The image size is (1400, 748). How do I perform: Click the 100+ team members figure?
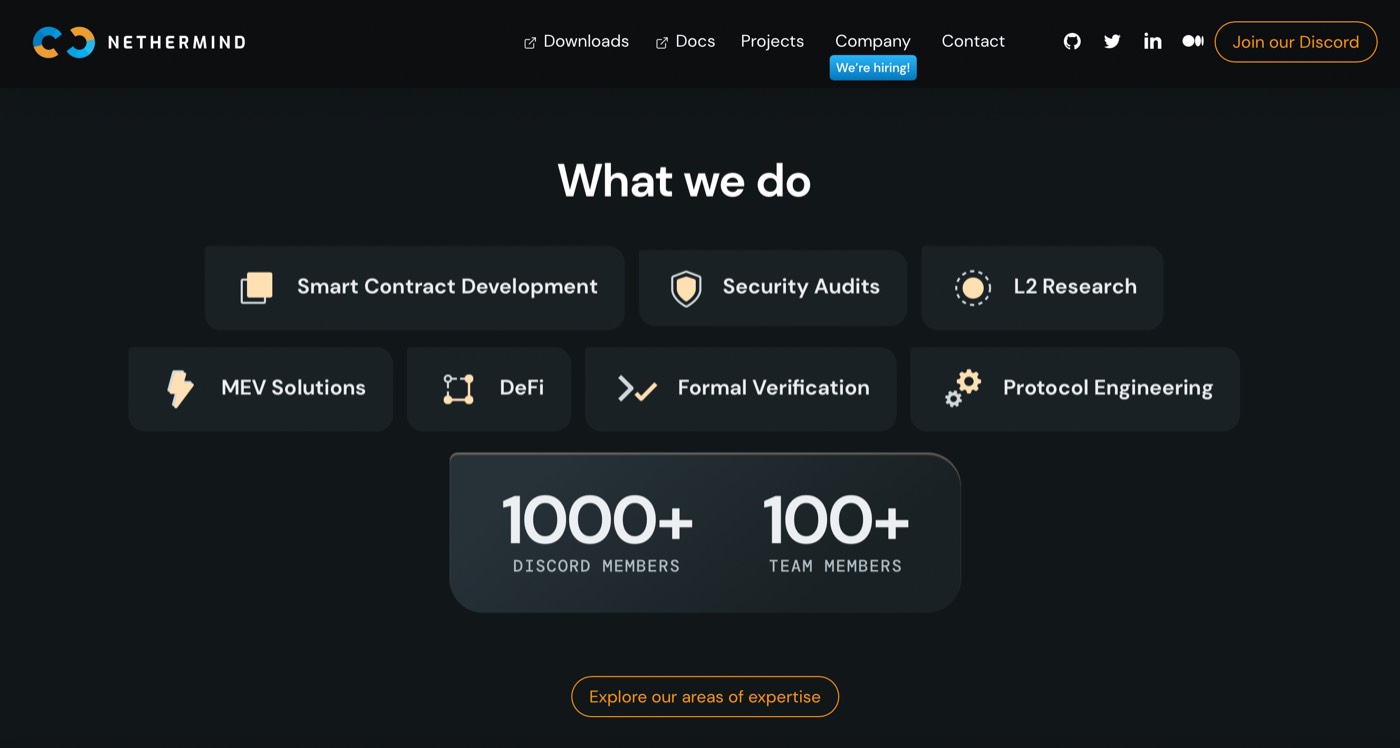coord(836,521)
